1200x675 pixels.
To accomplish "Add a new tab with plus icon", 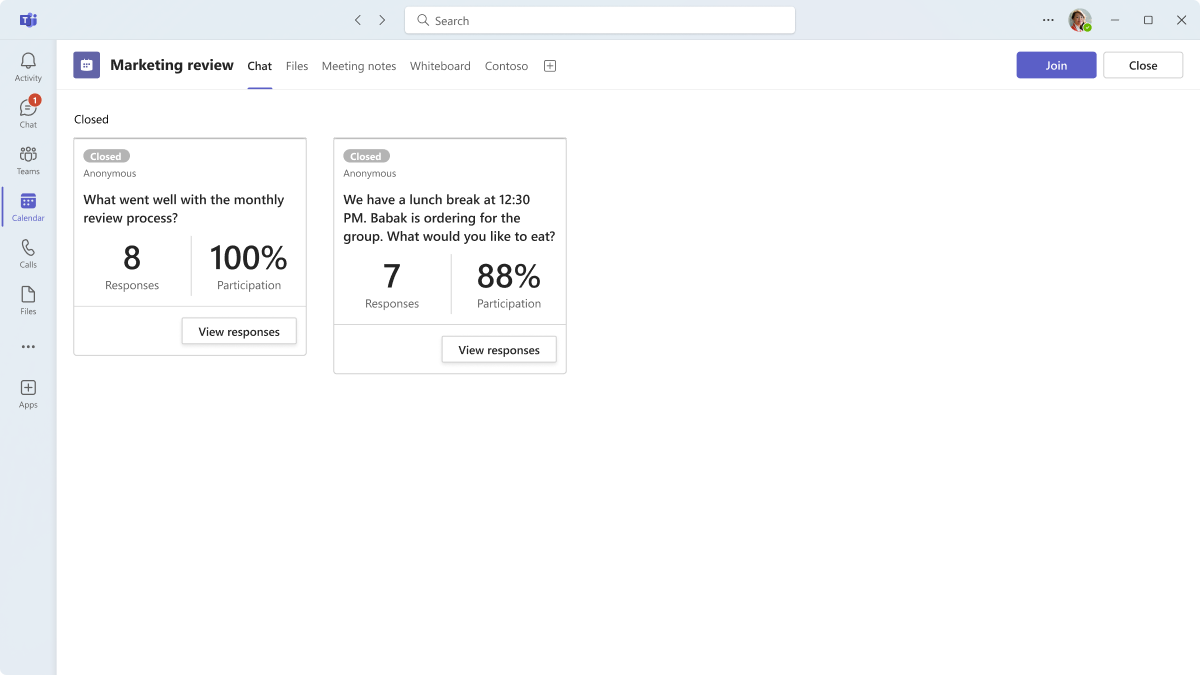I will pyautogui.click(x=550, y=66).
